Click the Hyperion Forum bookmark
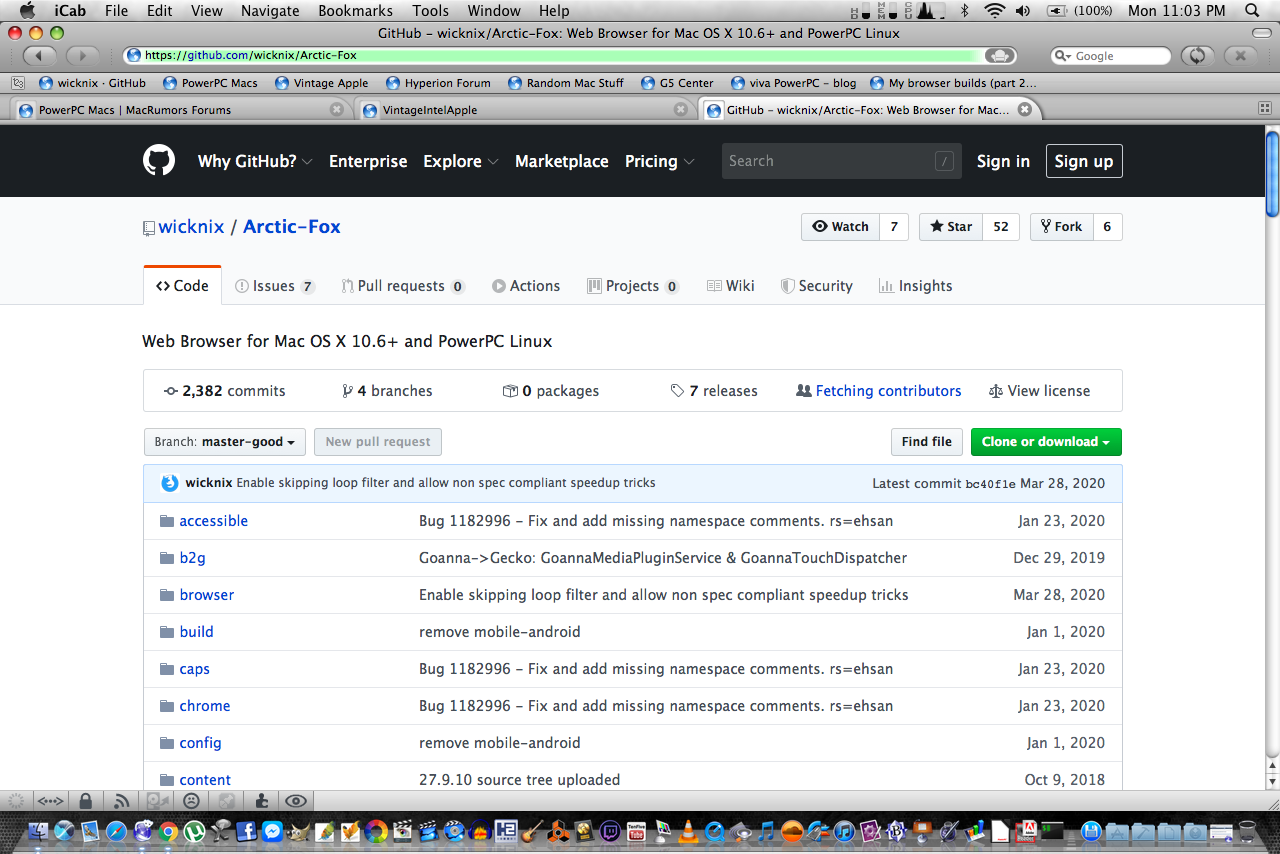Screen dimensions: 1280x854 pos(437,83)
